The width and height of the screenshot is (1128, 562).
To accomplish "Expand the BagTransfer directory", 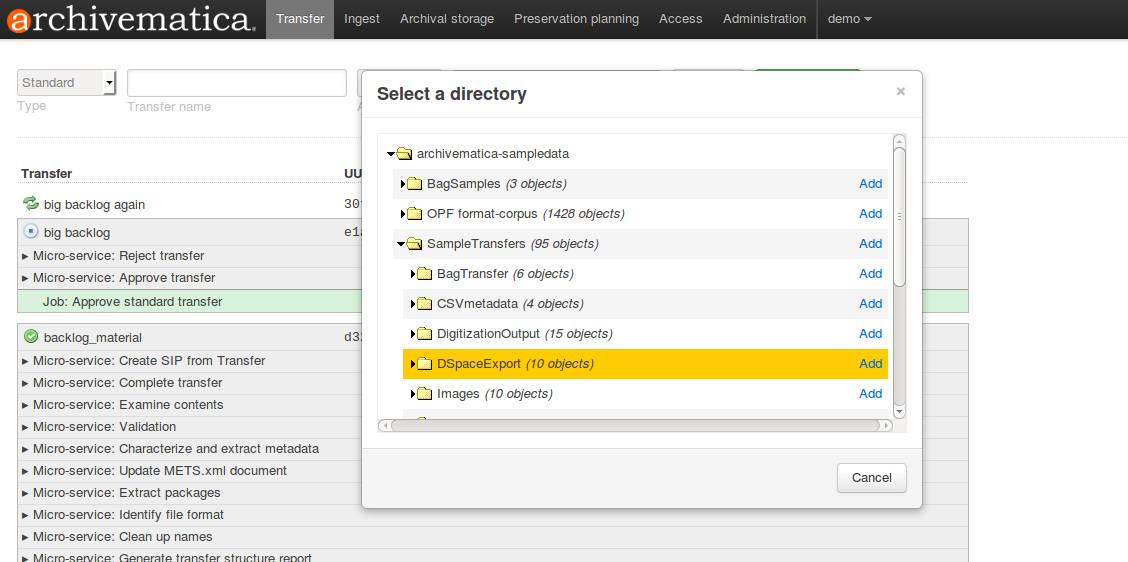I will (x=413, y=273).
